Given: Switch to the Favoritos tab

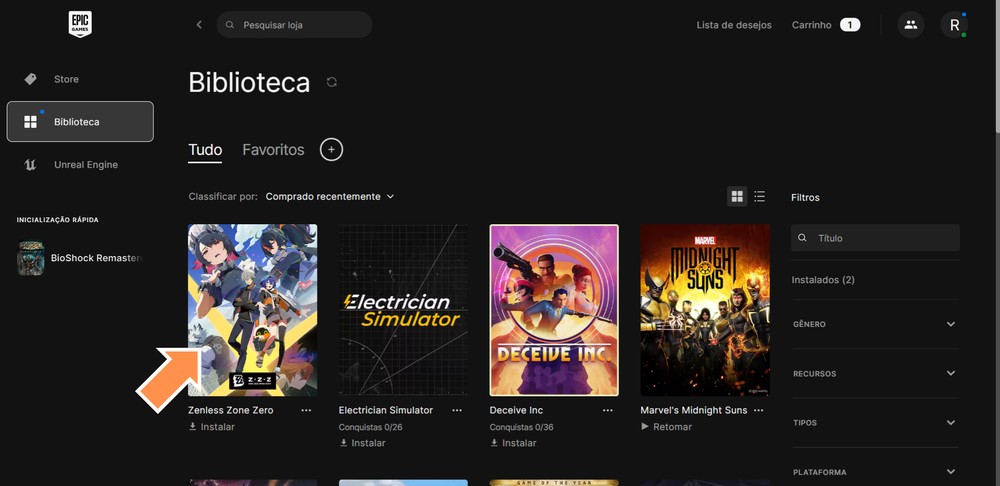Looking at the screenshot, I should tap(273, 150).
